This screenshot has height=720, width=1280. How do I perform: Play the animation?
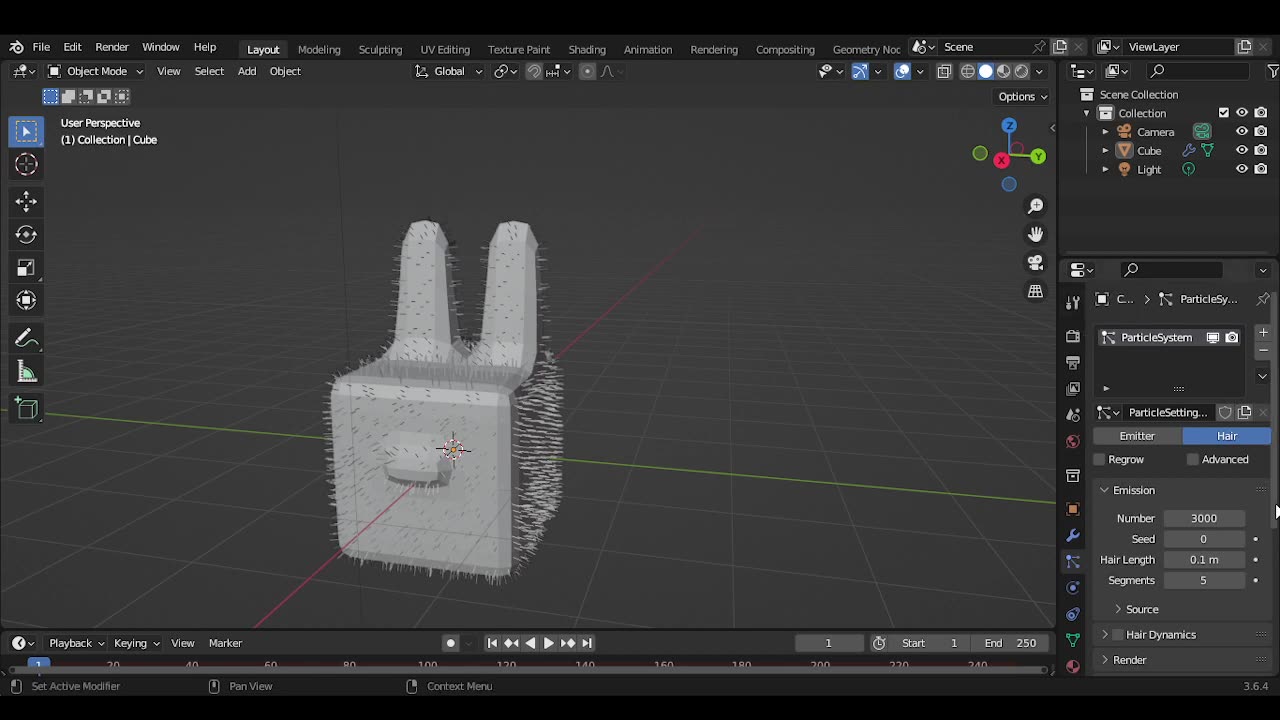pyautogui.click(x=548, y=643)
